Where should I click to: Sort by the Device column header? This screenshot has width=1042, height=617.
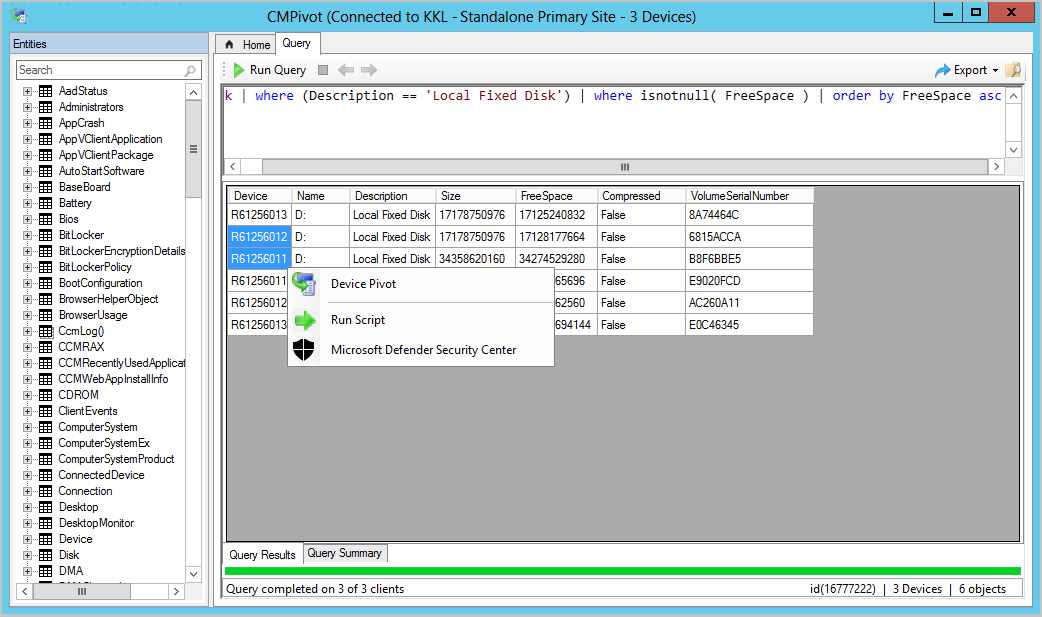[259, 195]
